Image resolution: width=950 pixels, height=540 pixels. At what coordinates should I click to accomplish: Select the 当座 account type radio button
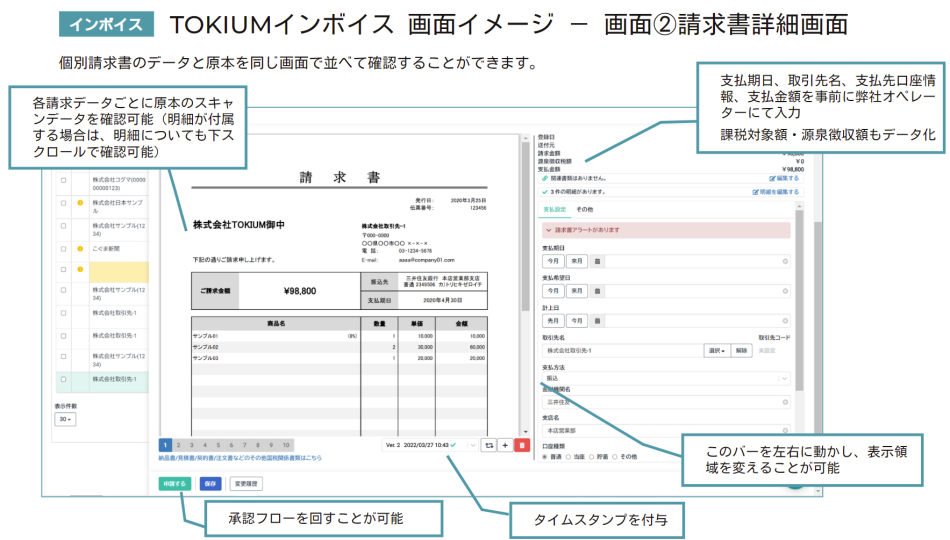[x=568, y=457]
